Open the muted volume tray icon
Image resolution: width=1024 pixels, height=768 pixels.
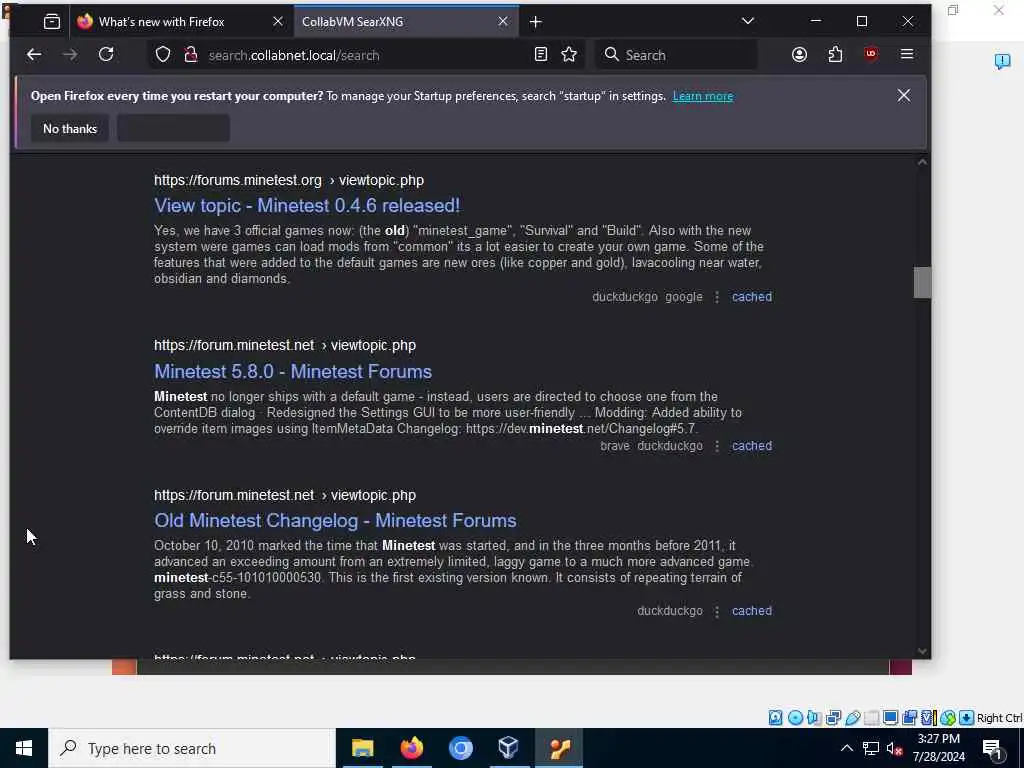tap(895, 748)
